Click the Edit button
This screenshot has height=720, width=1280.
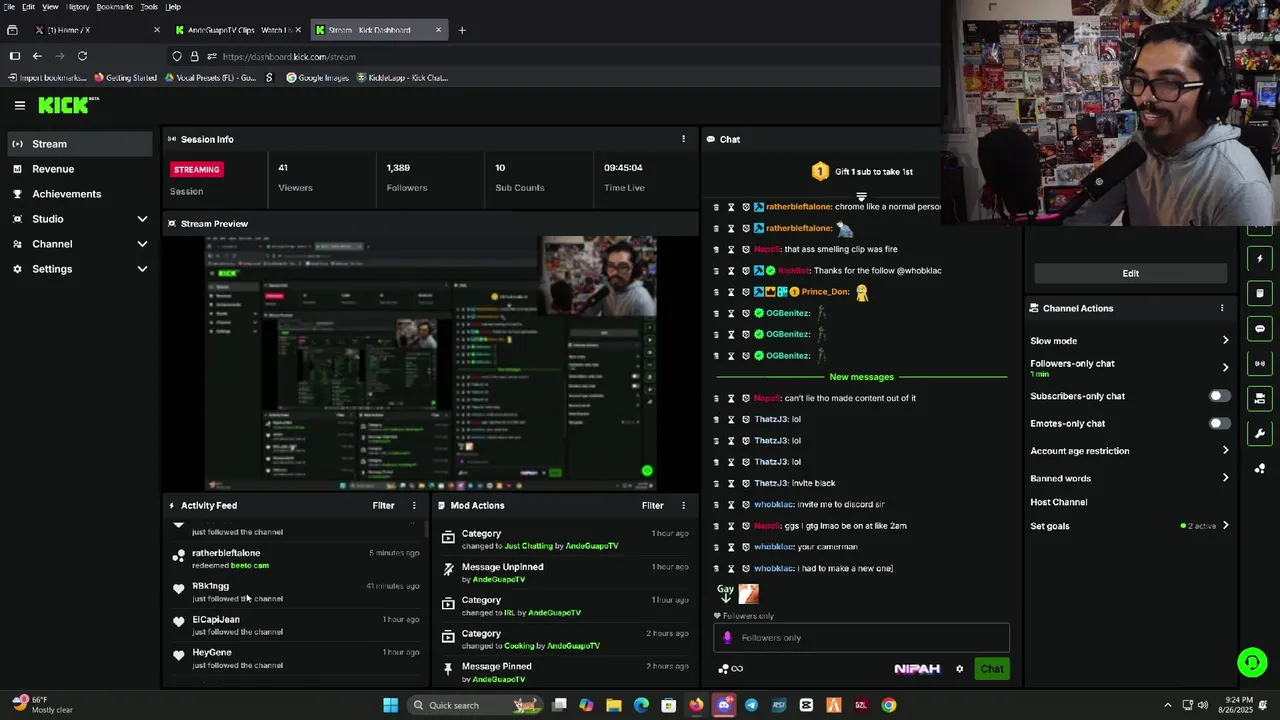click(x=1130, y=273)
